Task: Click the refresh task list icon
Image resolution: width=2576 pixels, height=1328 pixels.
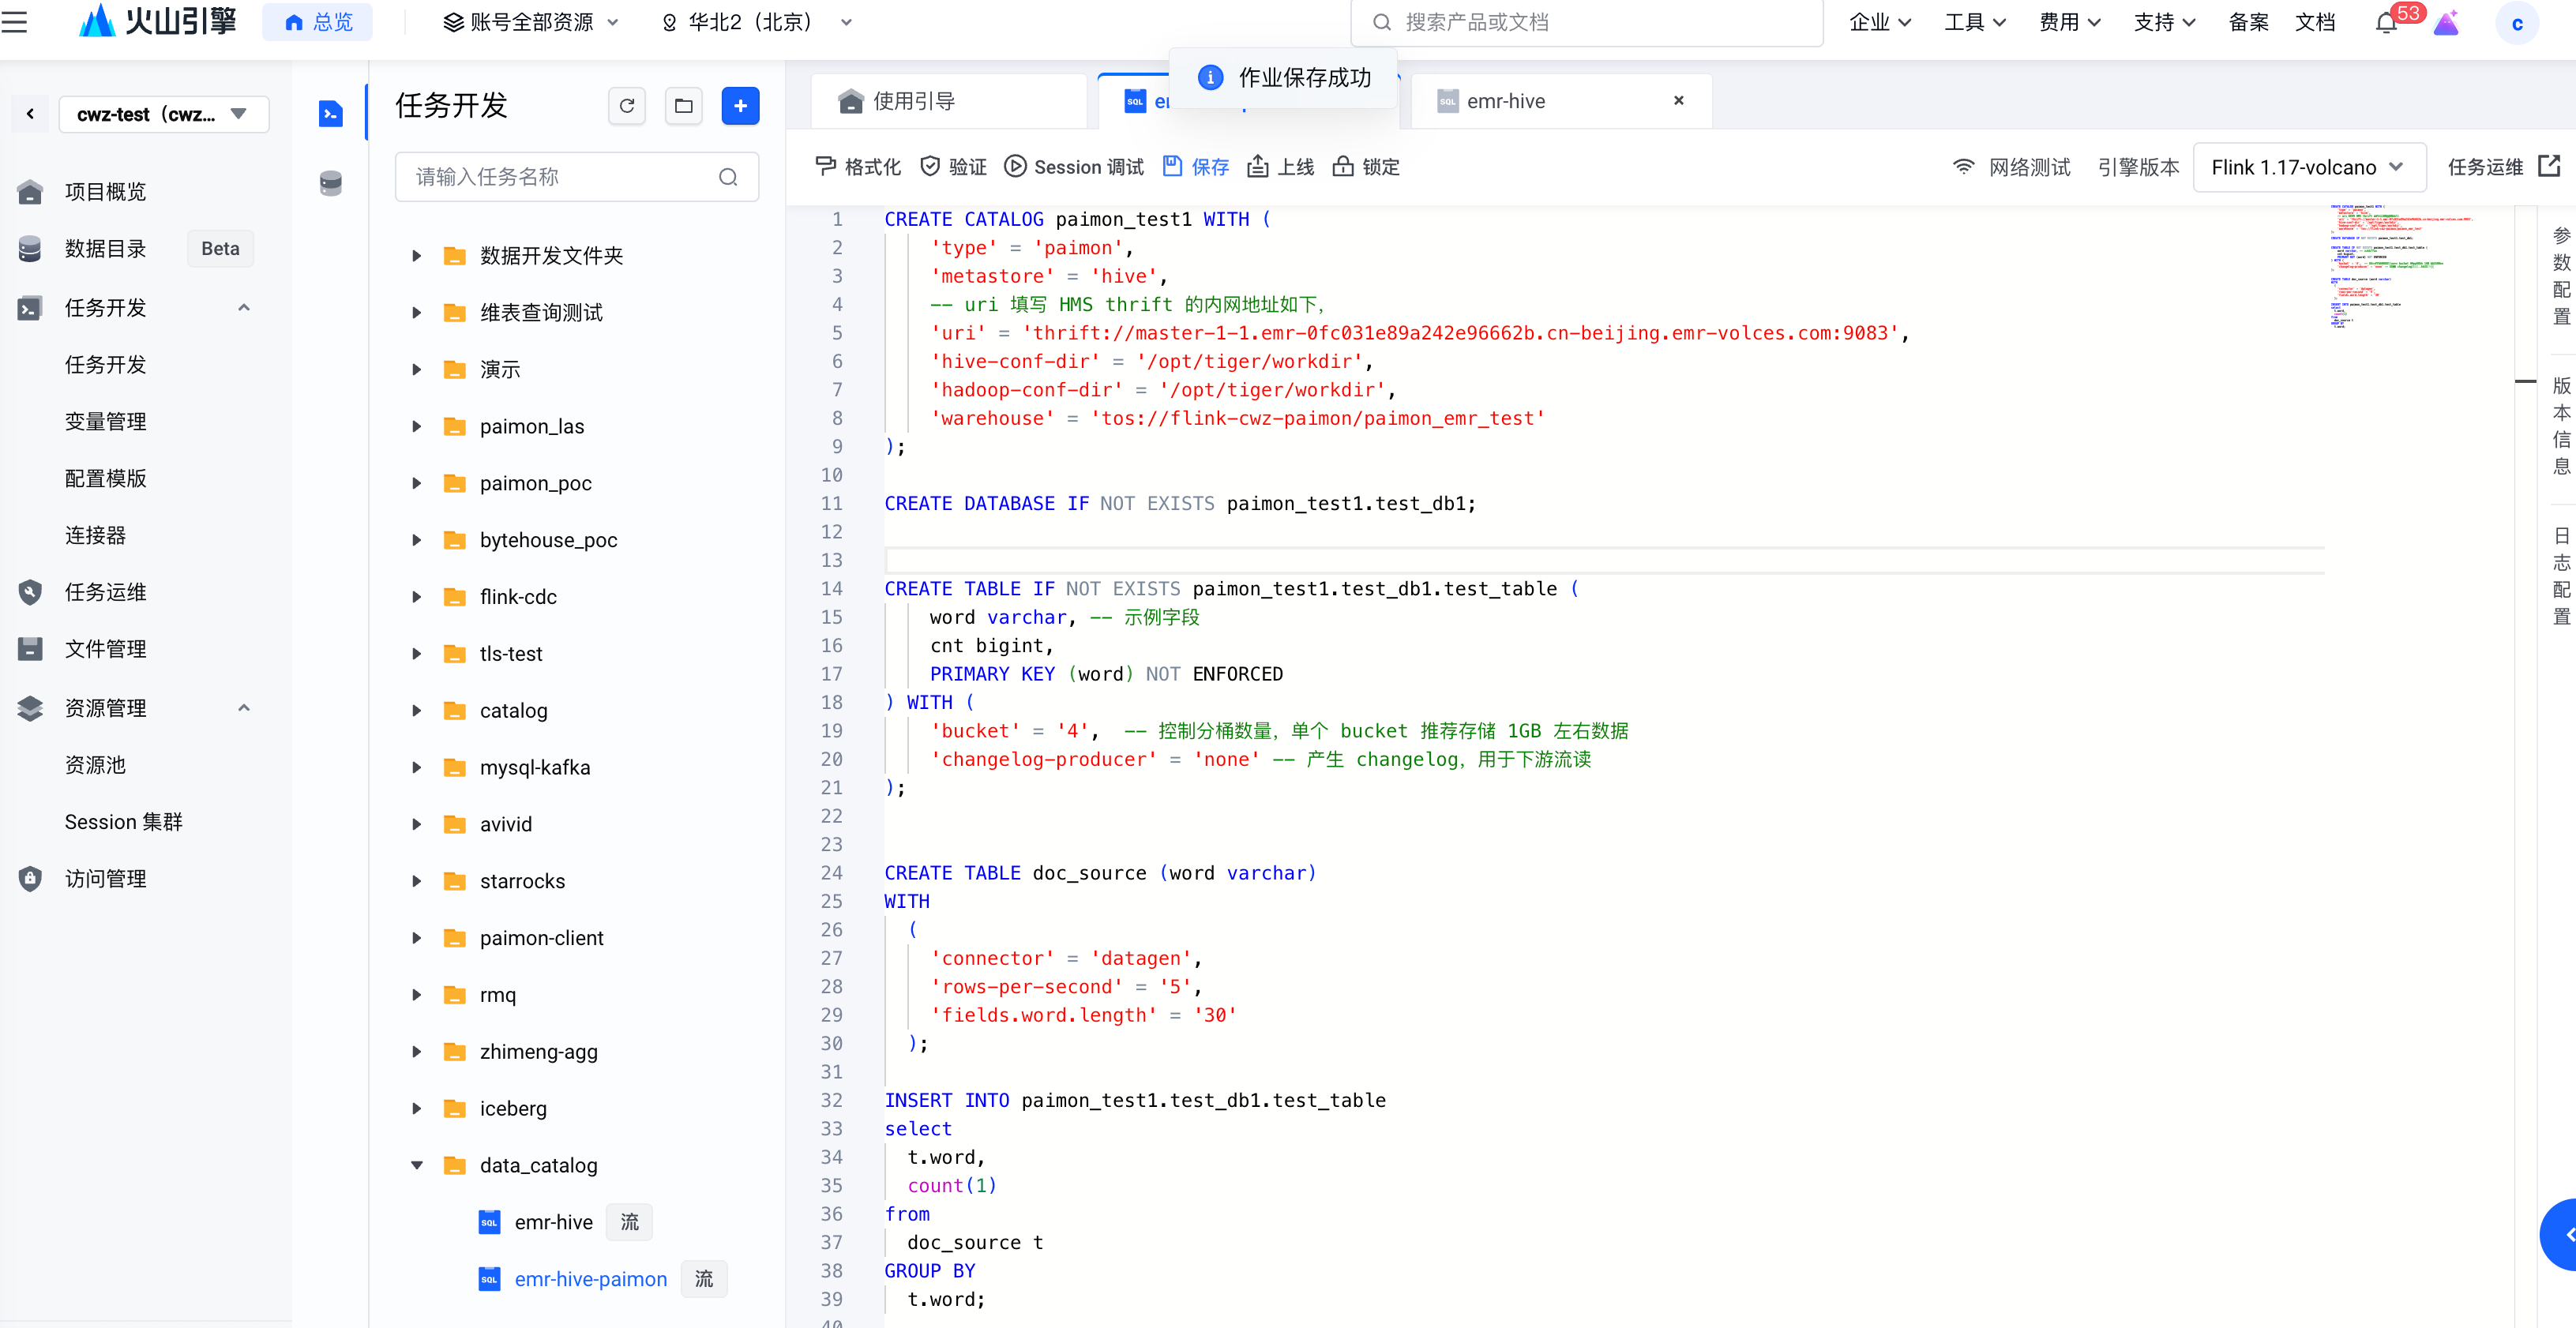Action: pos(627,106)
